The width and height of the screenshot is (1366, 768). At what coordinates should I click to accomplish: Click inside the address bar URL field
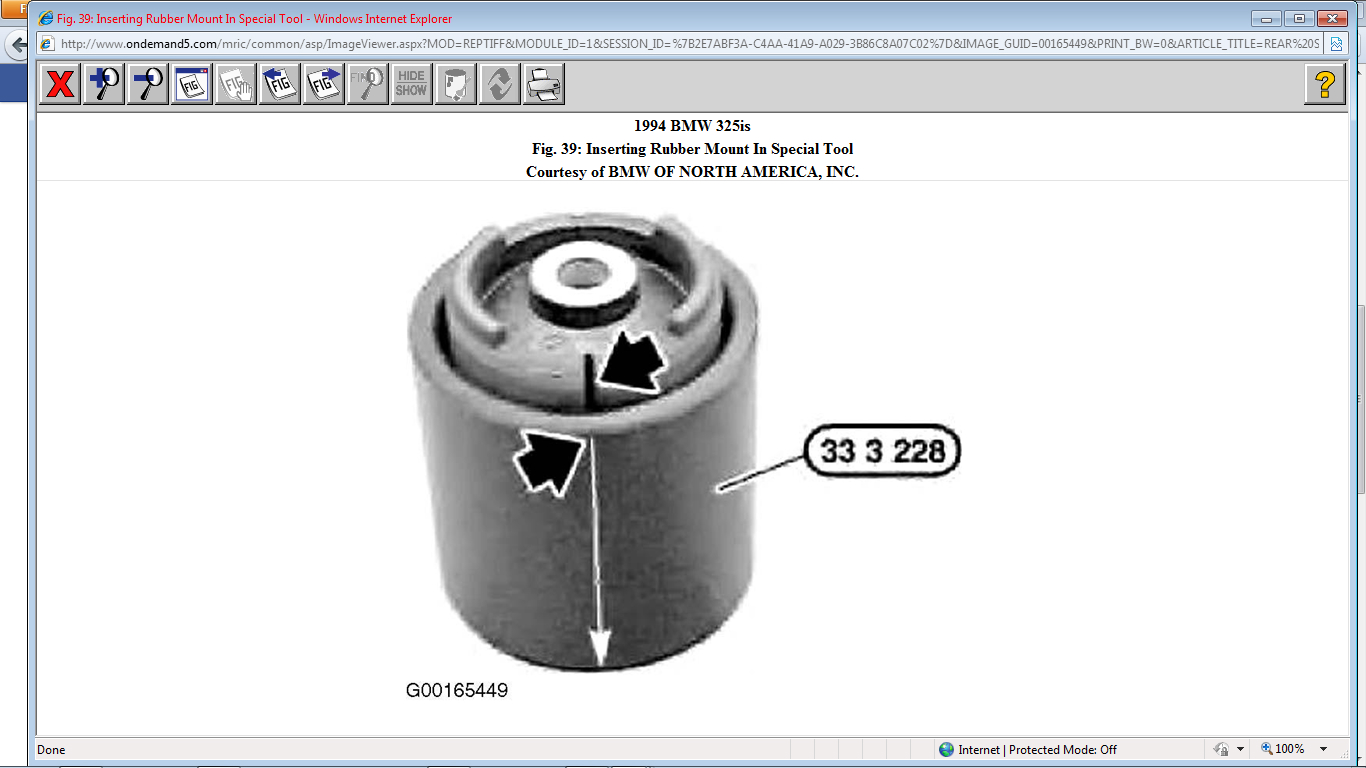tap(600, 44)
